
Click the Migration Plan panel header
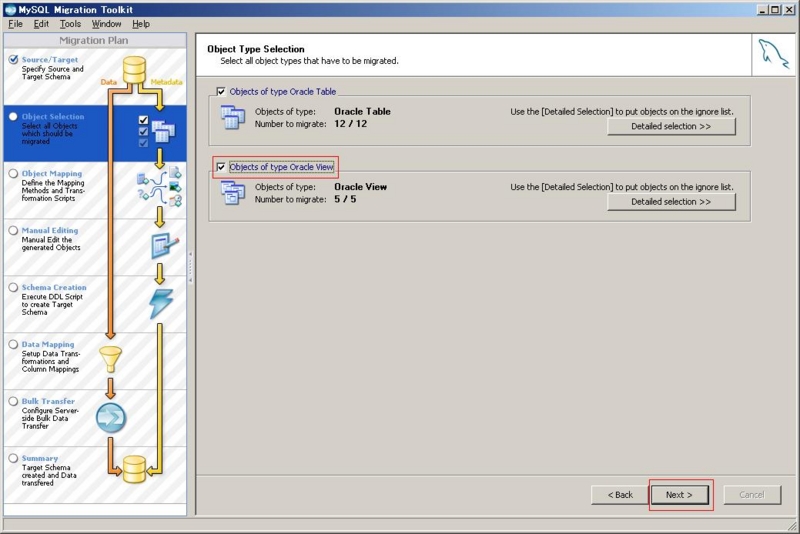(94, 40)
